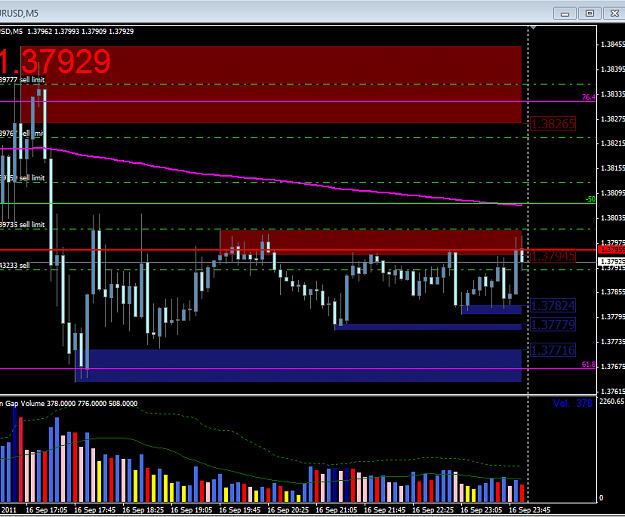The width and height of the screenshot is (625, 517).
Task: Click the 1.37824 demand zone label
Action: tap(553, 306)
